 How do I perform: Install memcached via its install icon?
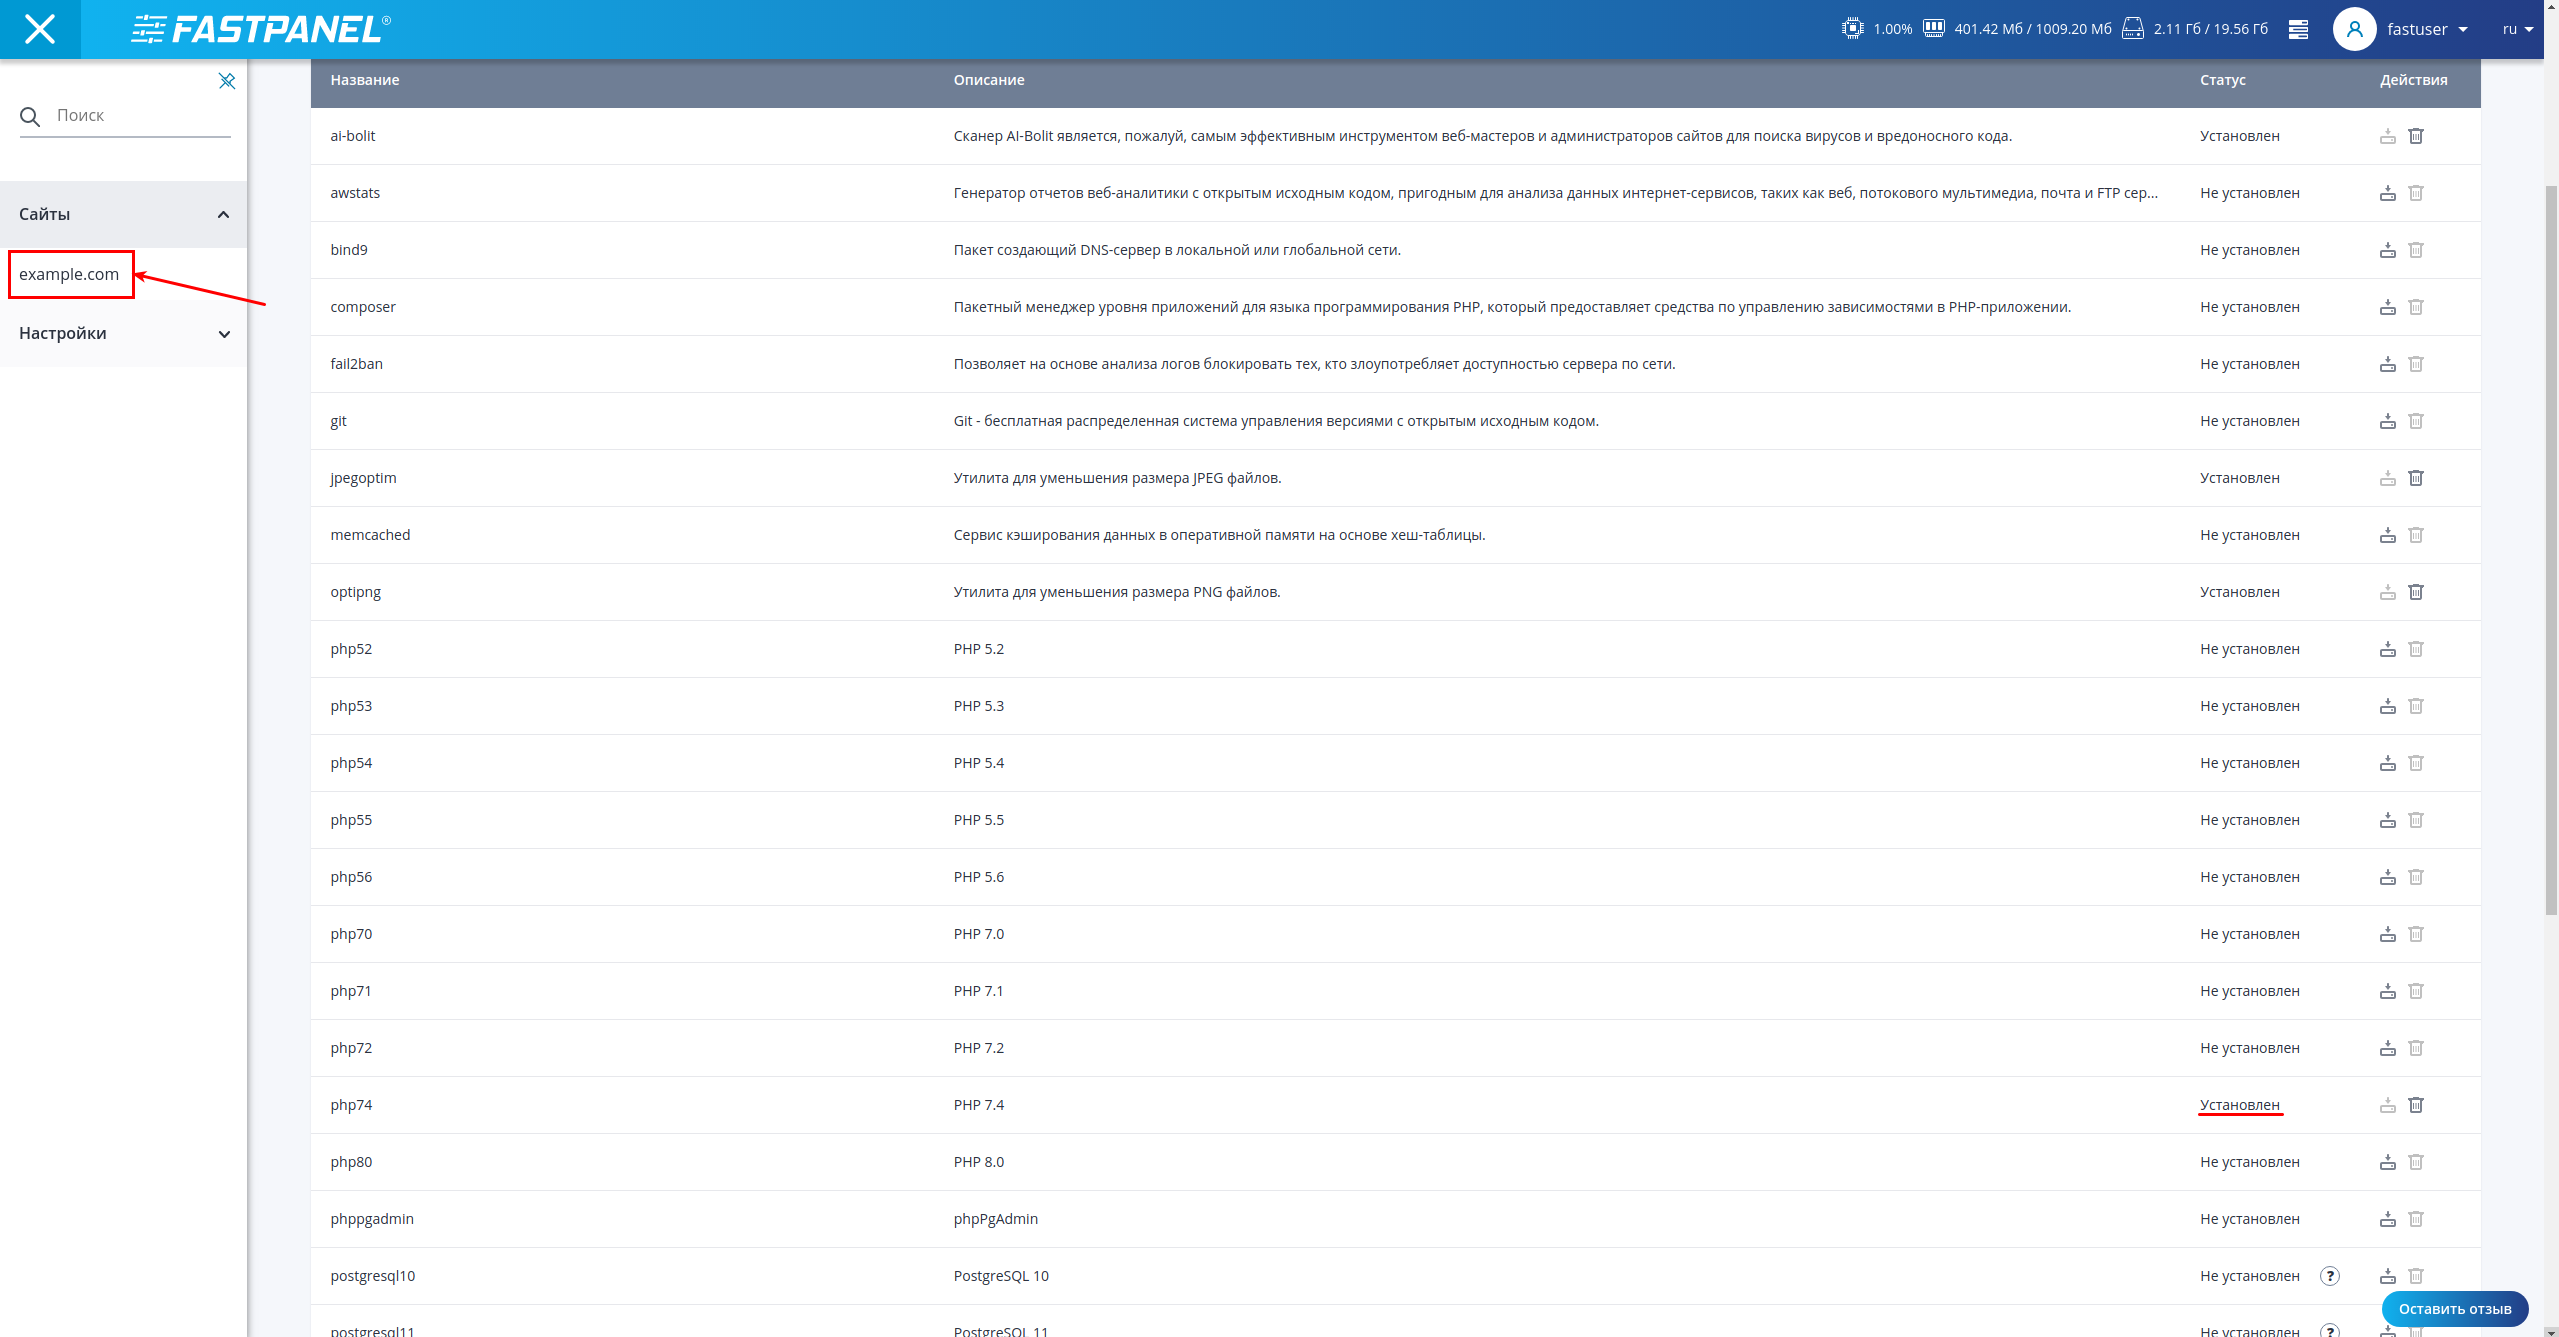pyautogui.click(x=2387, y=535)
